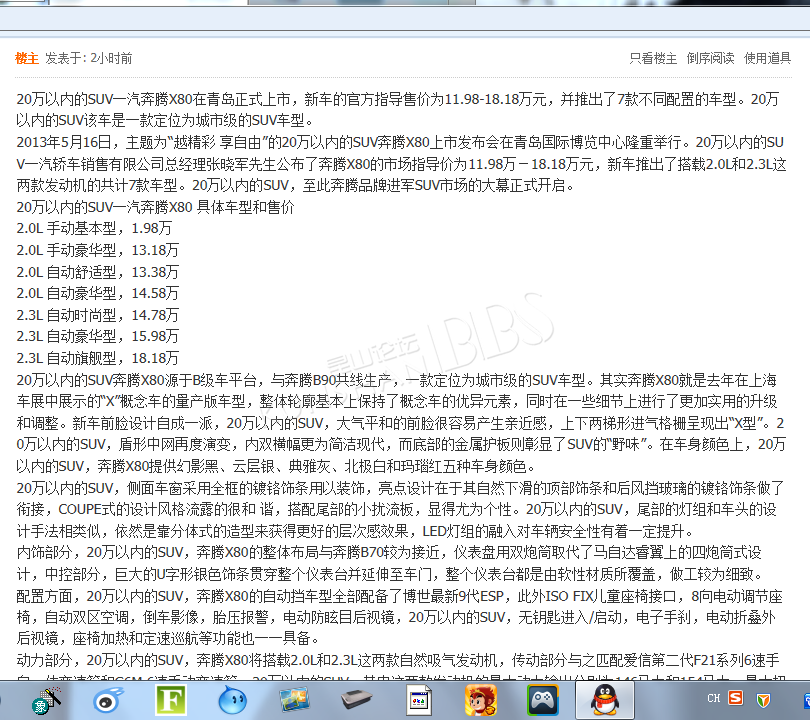
Task: Open the blue eye video app in taskbar
Action: [108, 700]
